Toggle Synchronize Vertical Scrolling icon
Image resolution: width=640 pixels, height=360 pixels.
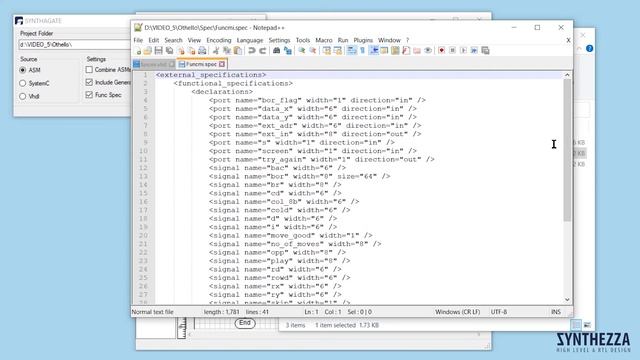pos(327,51)
